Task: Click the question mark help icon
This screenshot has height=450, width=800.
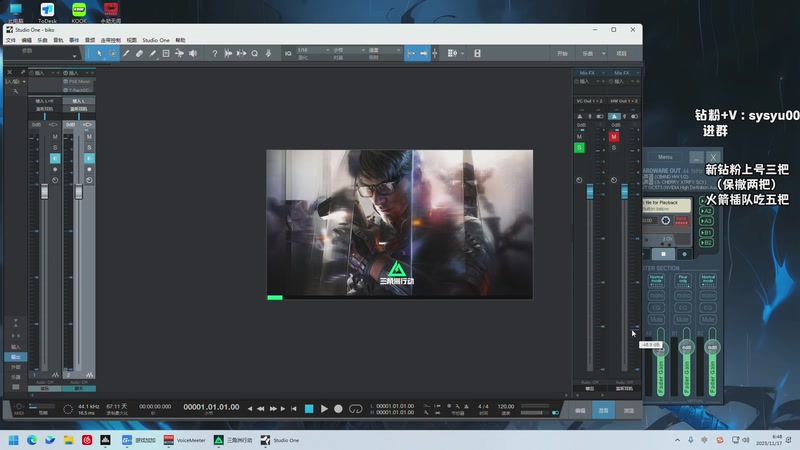Action: tap(214, 53)
